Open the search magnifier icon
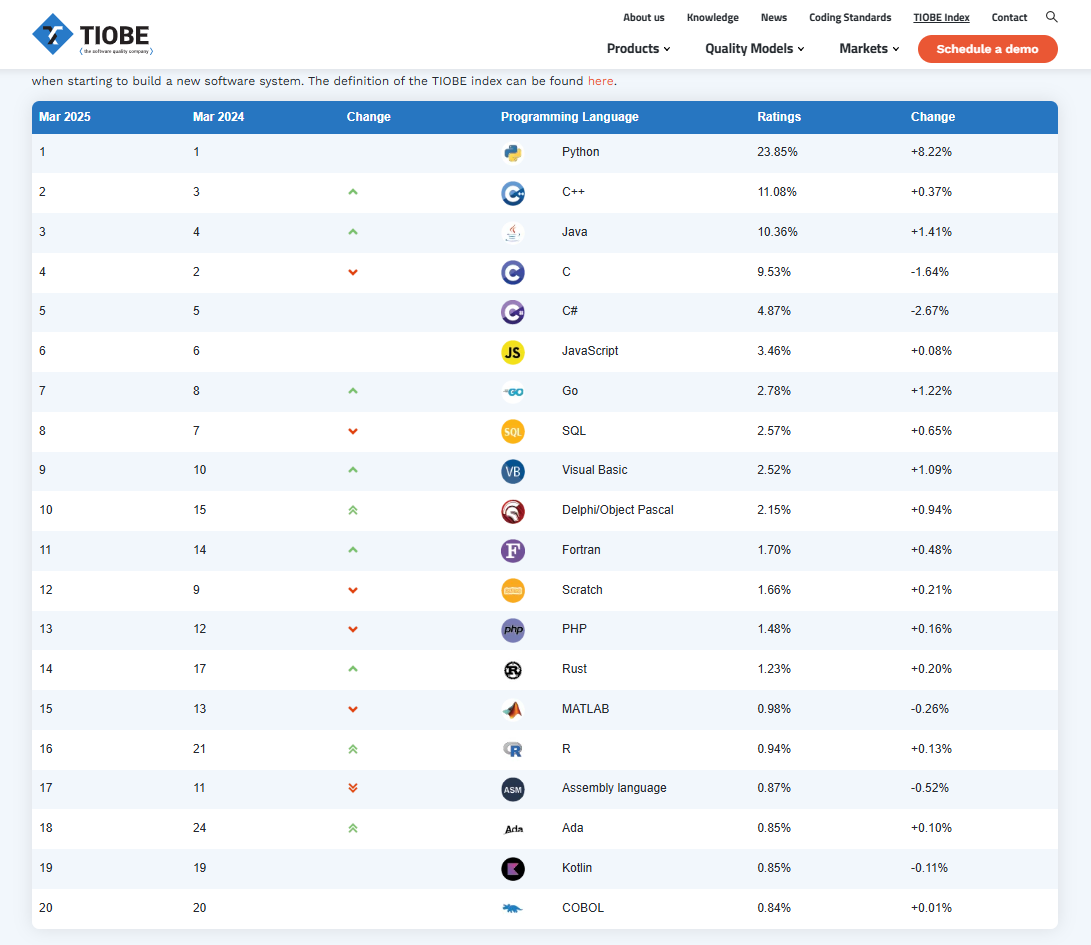This screenshot has width=1091, height=945. (x=1051, y=17)
